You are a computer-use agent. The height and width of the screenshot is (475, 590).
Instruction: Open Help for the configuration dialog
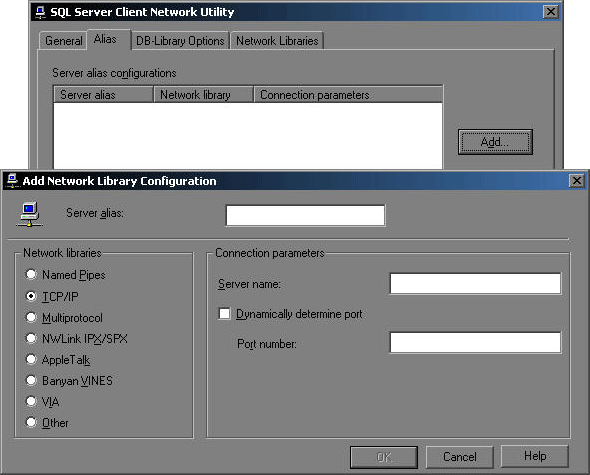(535, 456)
